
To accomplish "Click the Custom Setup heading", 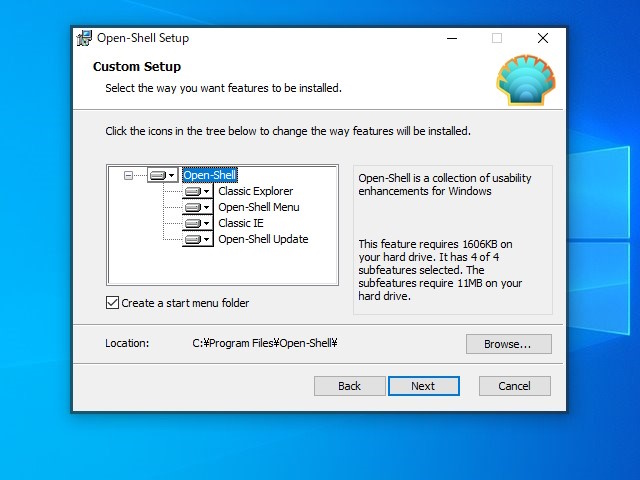I will click(x=137, y=67).
